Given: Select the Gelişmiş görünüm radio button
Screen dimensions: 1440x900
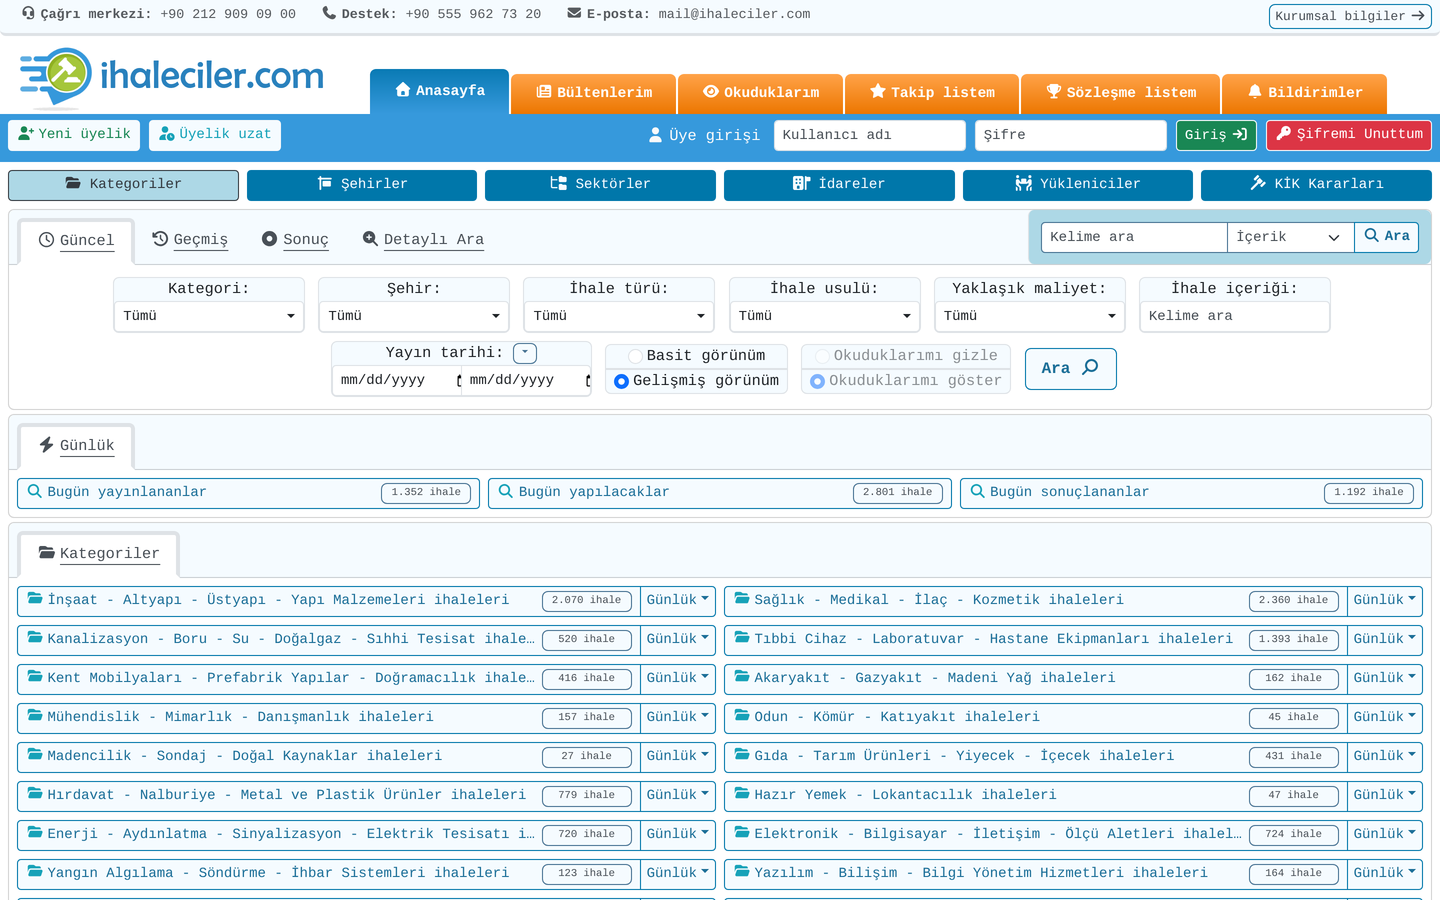Looking at the screenshot, I should [x=621, y=381].
